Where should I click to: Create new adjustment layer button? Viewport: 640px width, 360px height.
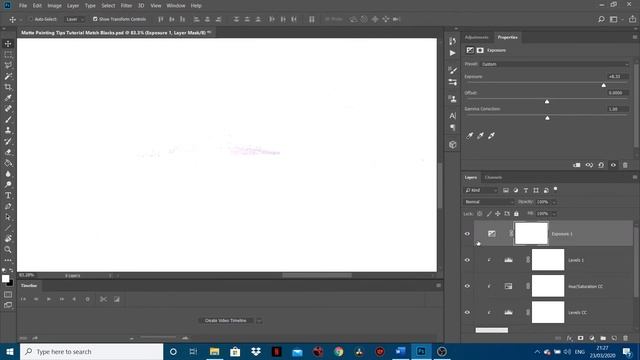click(592, 338)
